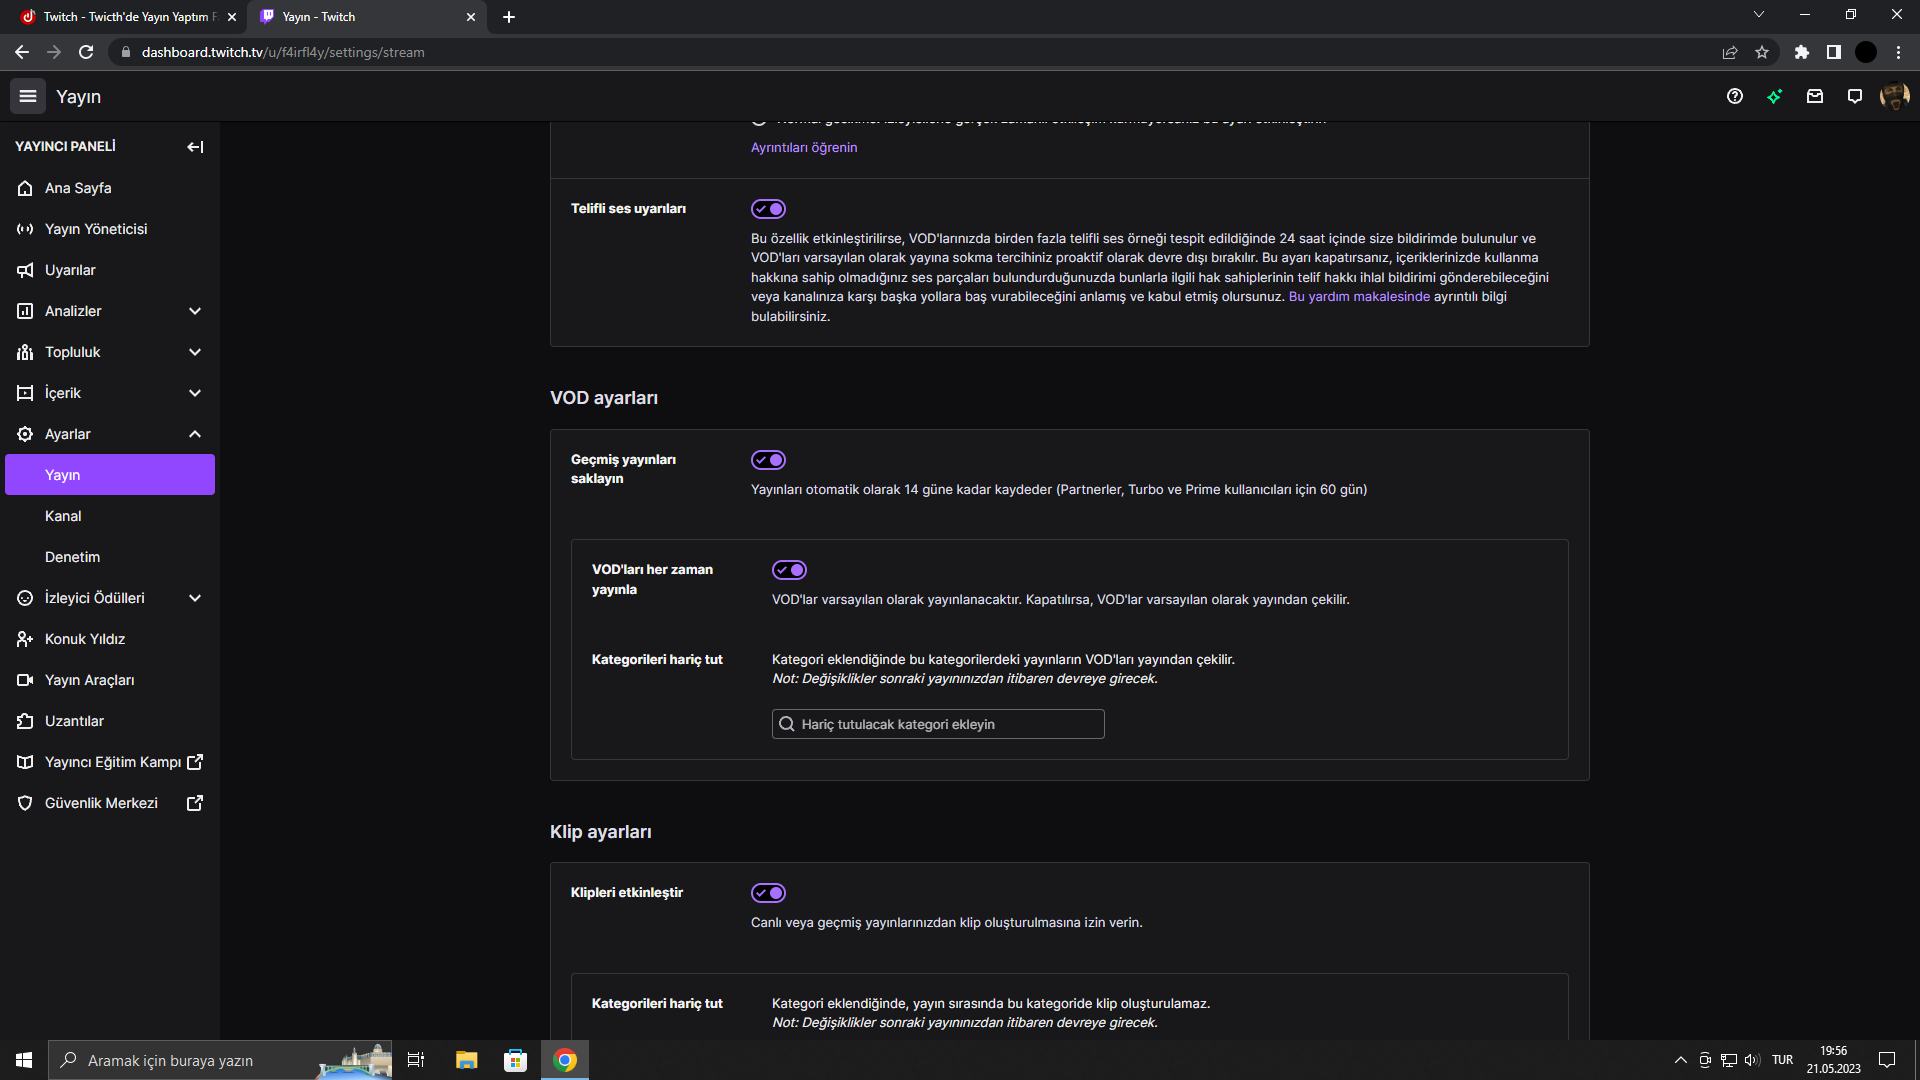
Task: Reload the page in Chrome
Action: [86, 52]
